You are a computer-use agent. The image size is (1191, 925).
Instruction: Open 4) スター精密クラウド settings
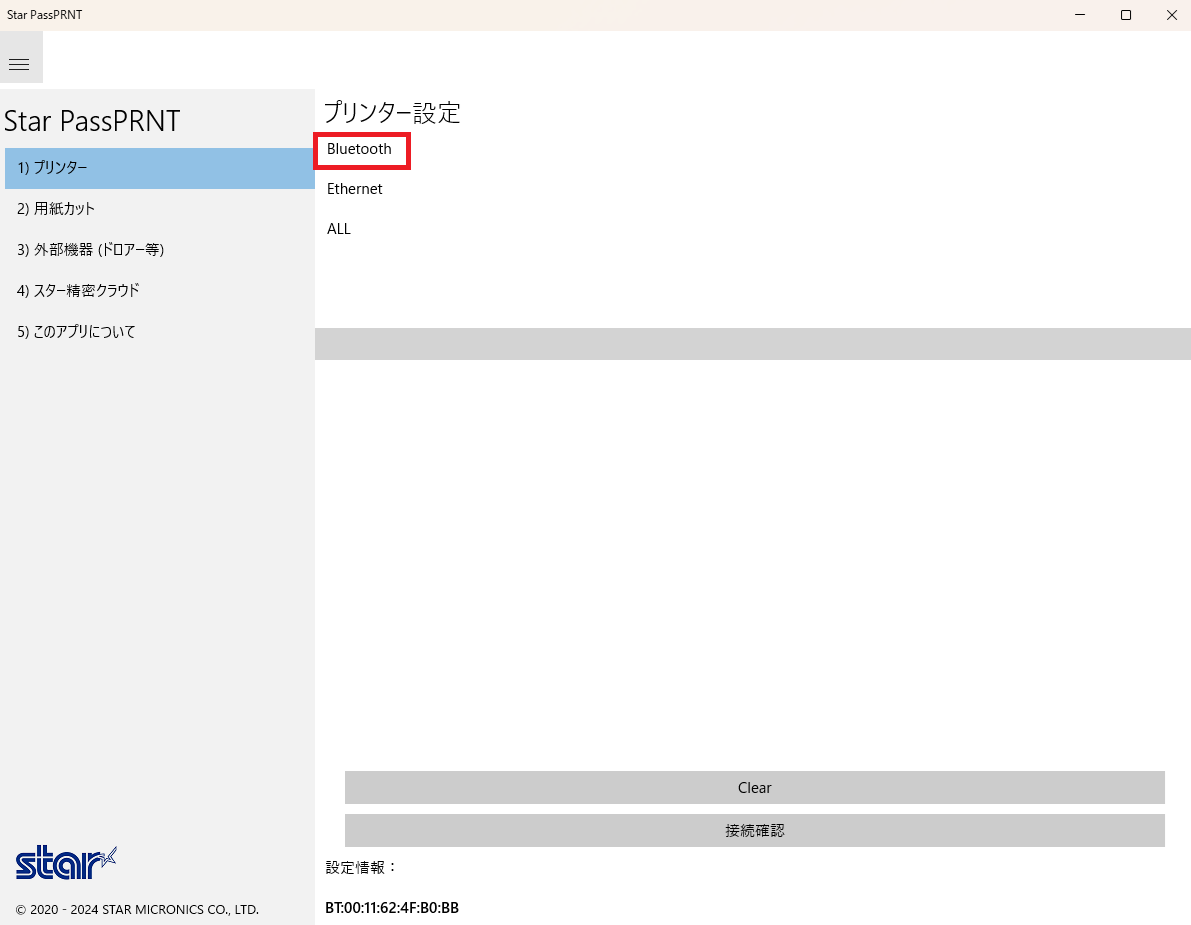point(158,291)
